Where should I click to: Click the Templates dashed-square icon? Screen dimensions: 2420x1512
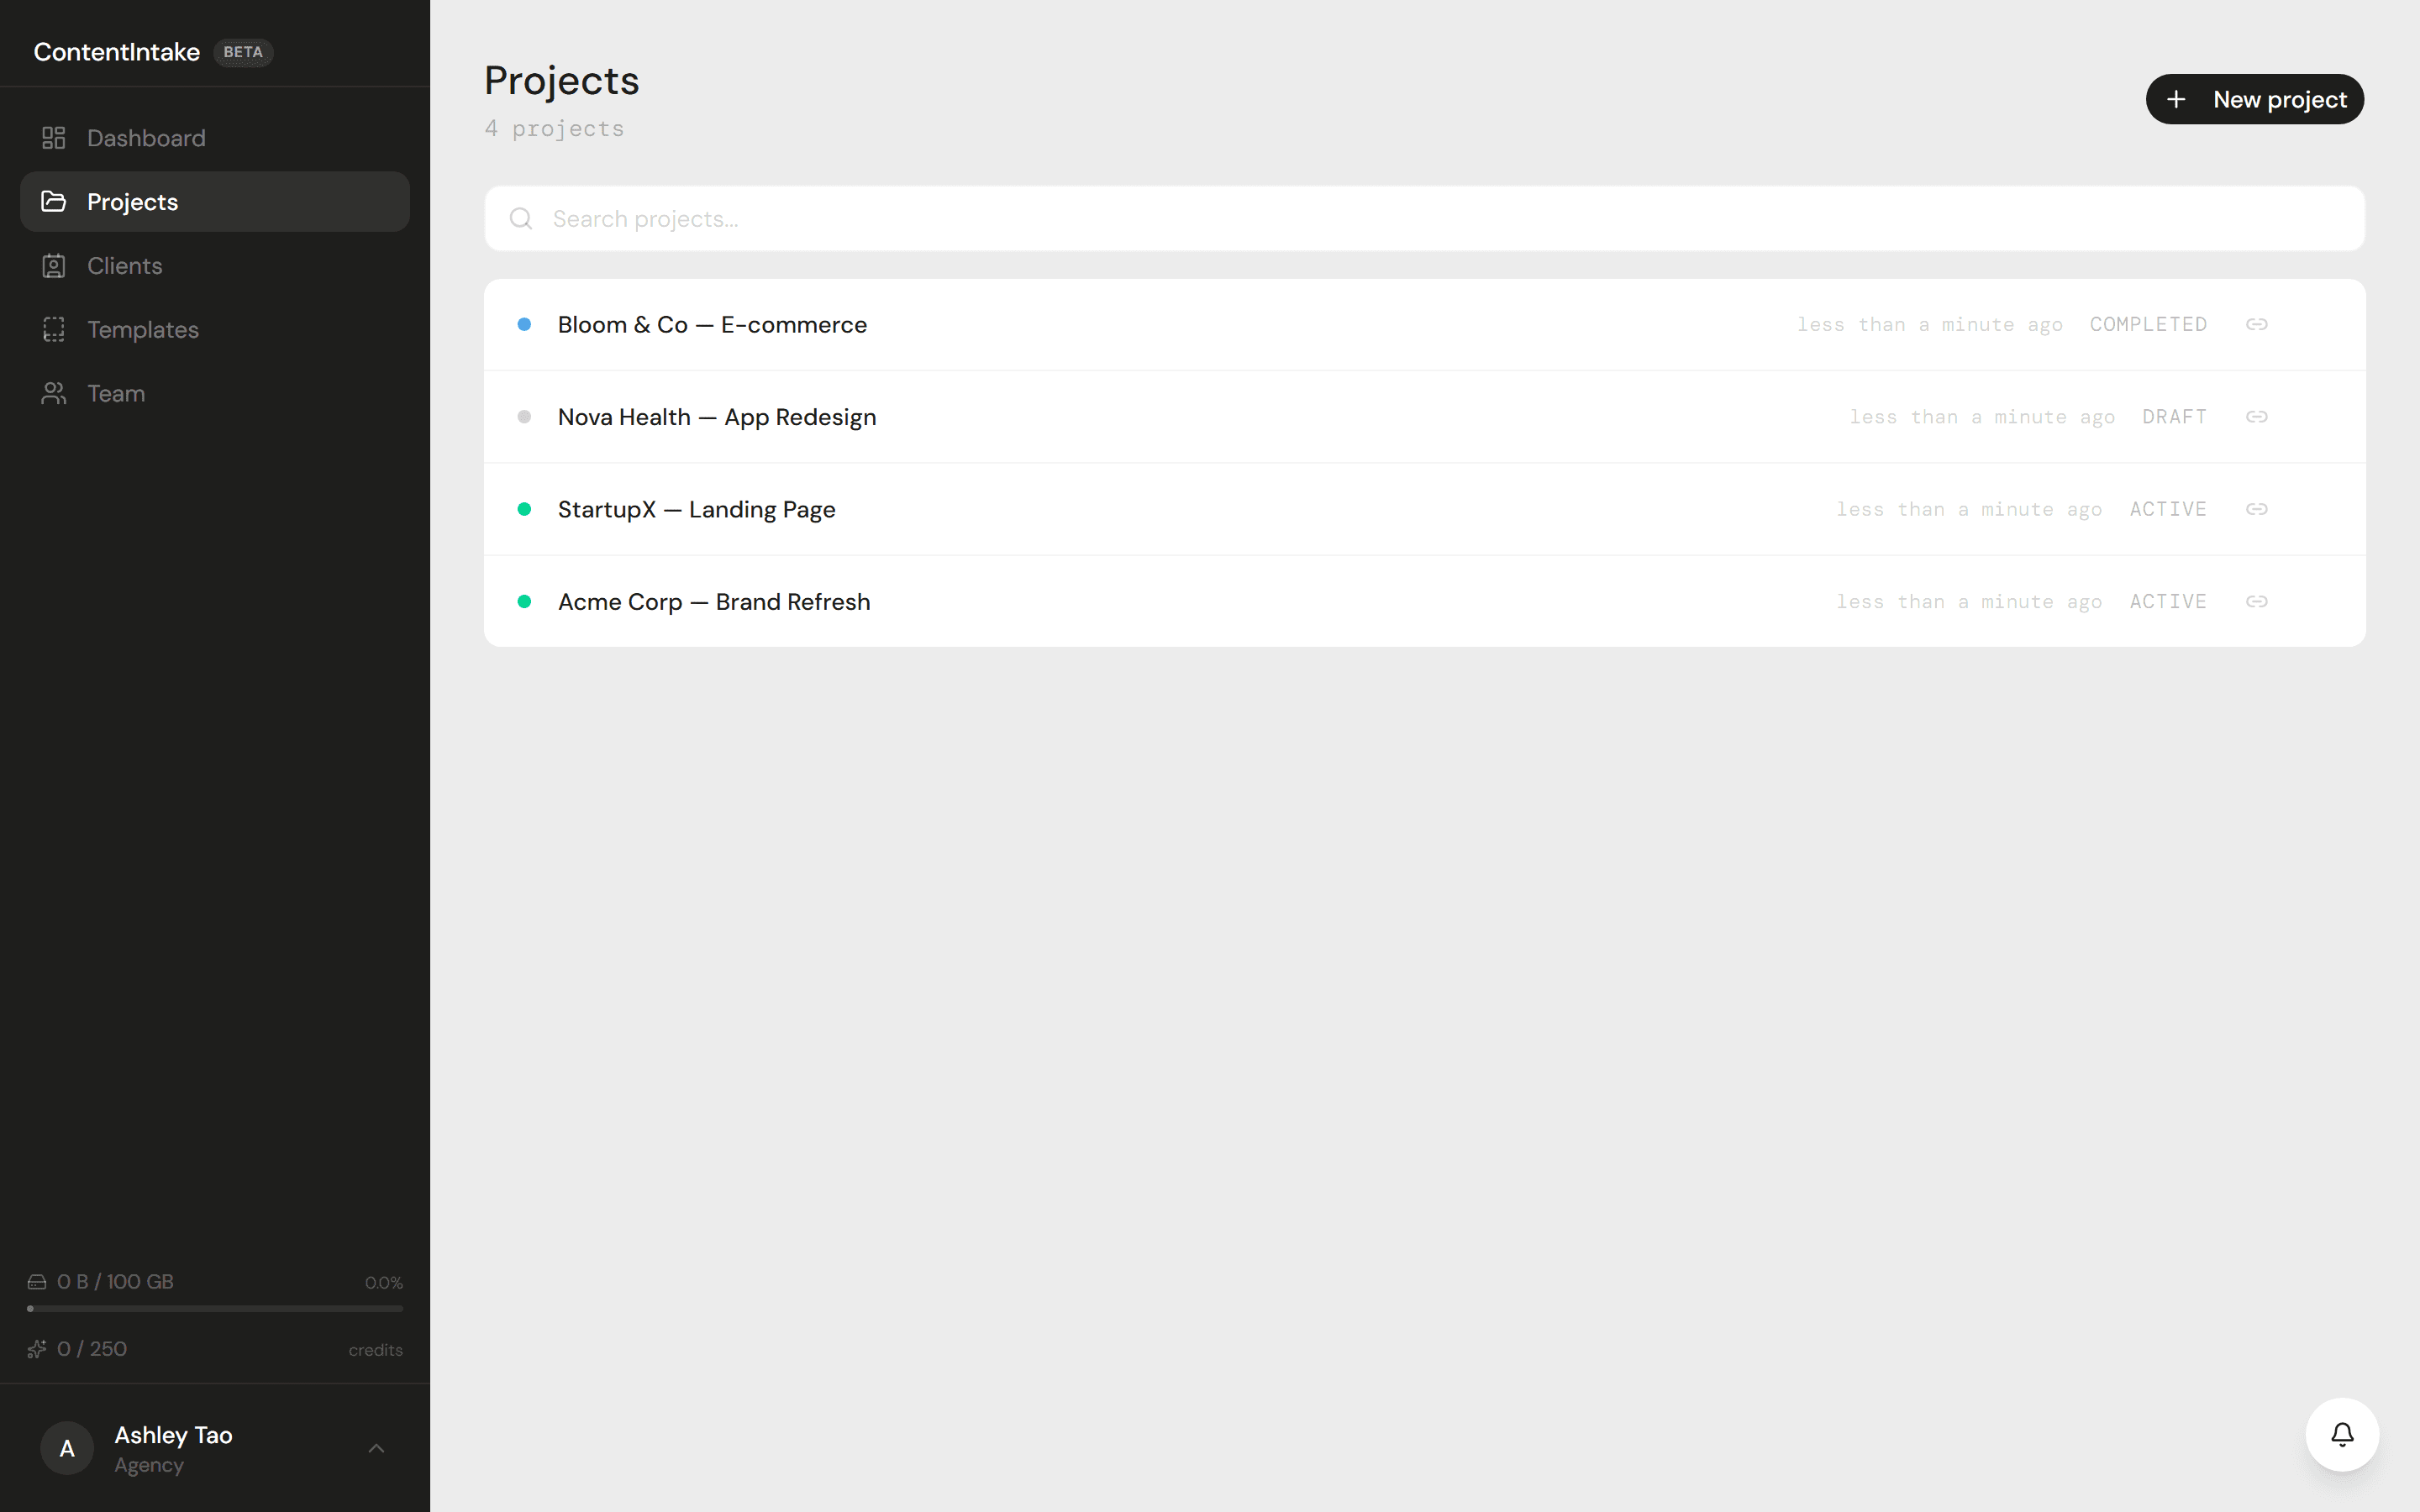click(x=54, y=330)
